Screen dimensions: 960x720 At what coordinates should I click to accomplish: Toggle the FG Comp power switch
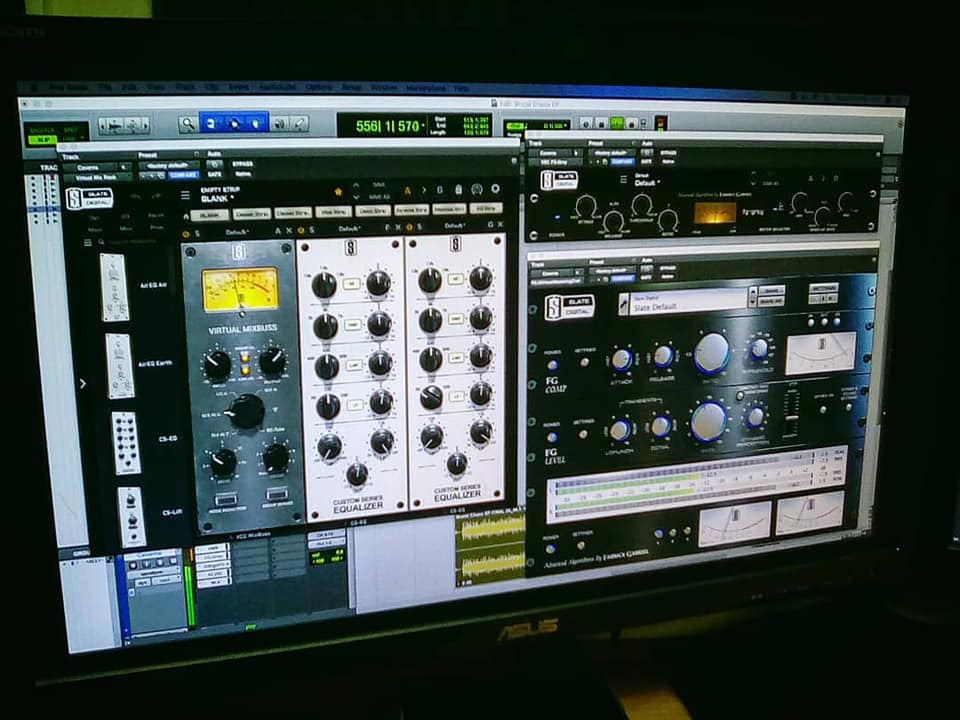[x=552, y=364]
